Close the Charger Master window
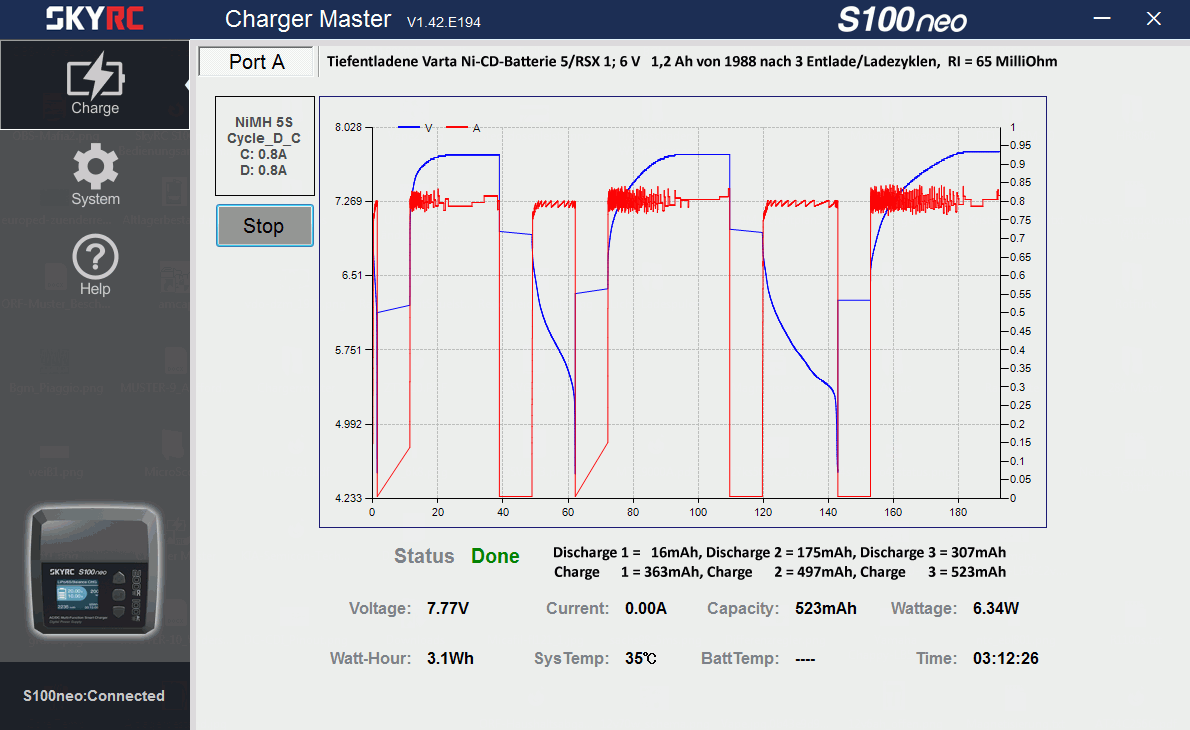 click(x=1154, y=19)
